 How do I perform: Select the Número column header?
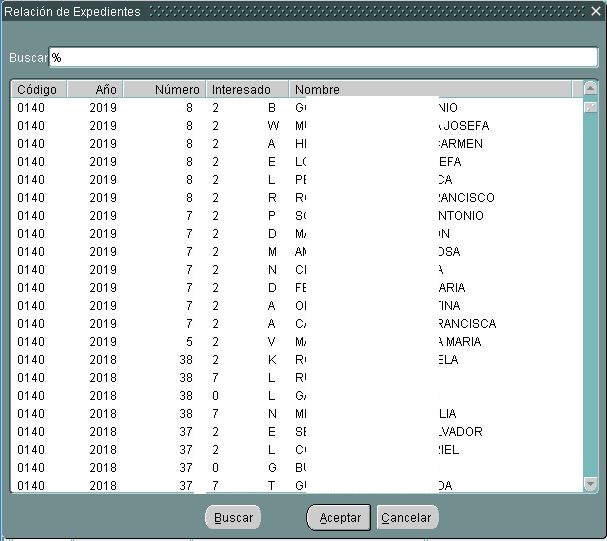[x=165, y=90]
